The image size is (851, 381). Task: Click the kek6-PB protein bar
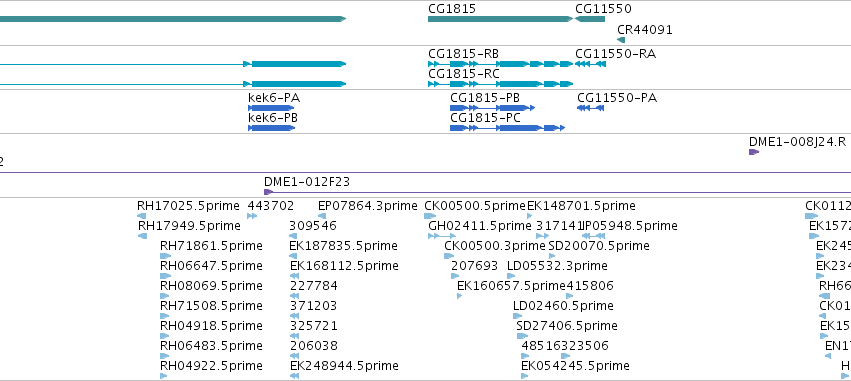tap(271, 128)
